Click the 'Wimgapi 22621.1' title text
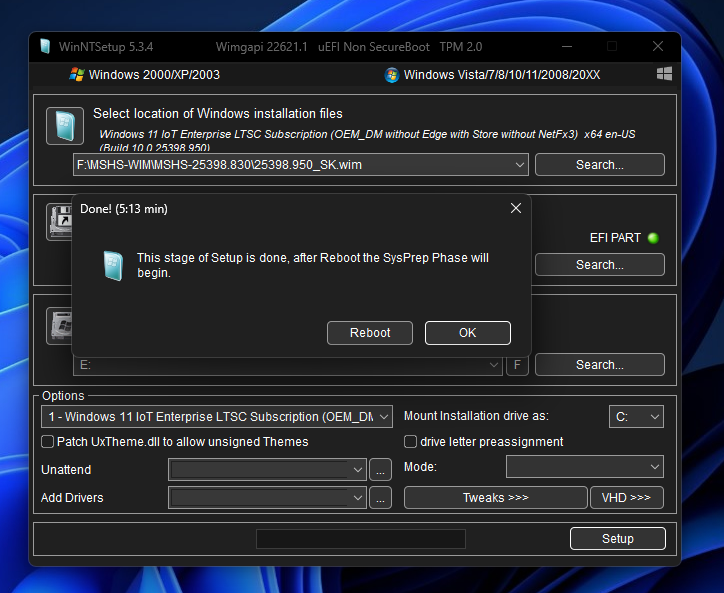This screenshot has width=724, height=593. 261,47
